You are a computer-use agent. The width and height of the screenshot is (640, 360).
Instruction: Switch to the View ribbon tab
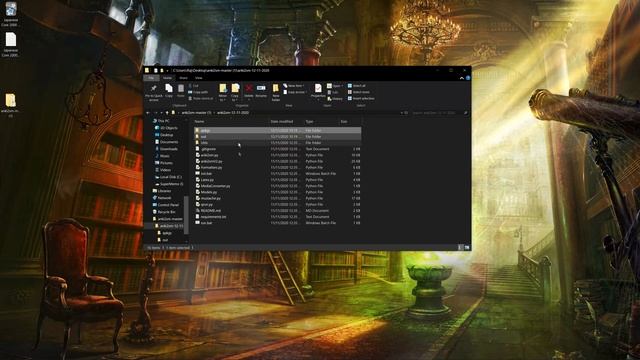198,78
